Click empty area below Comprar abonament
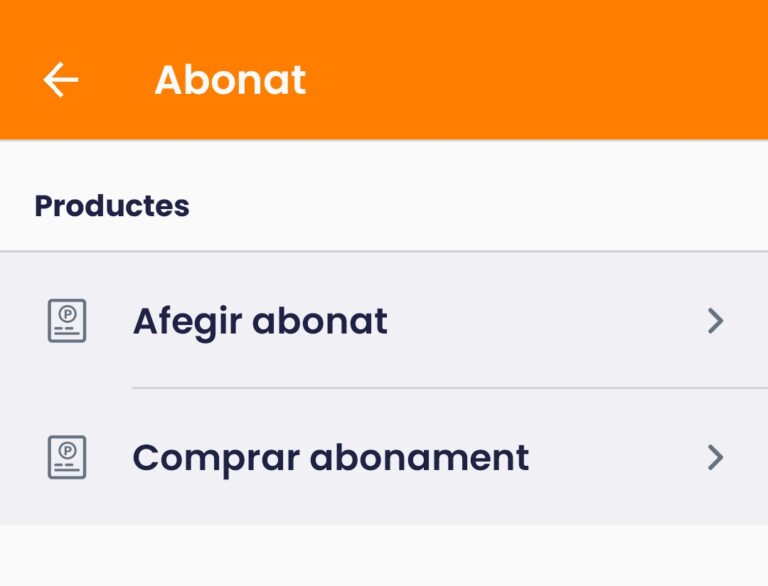The width and height of the screenshot is (768, 586). (x=384, y=556)
